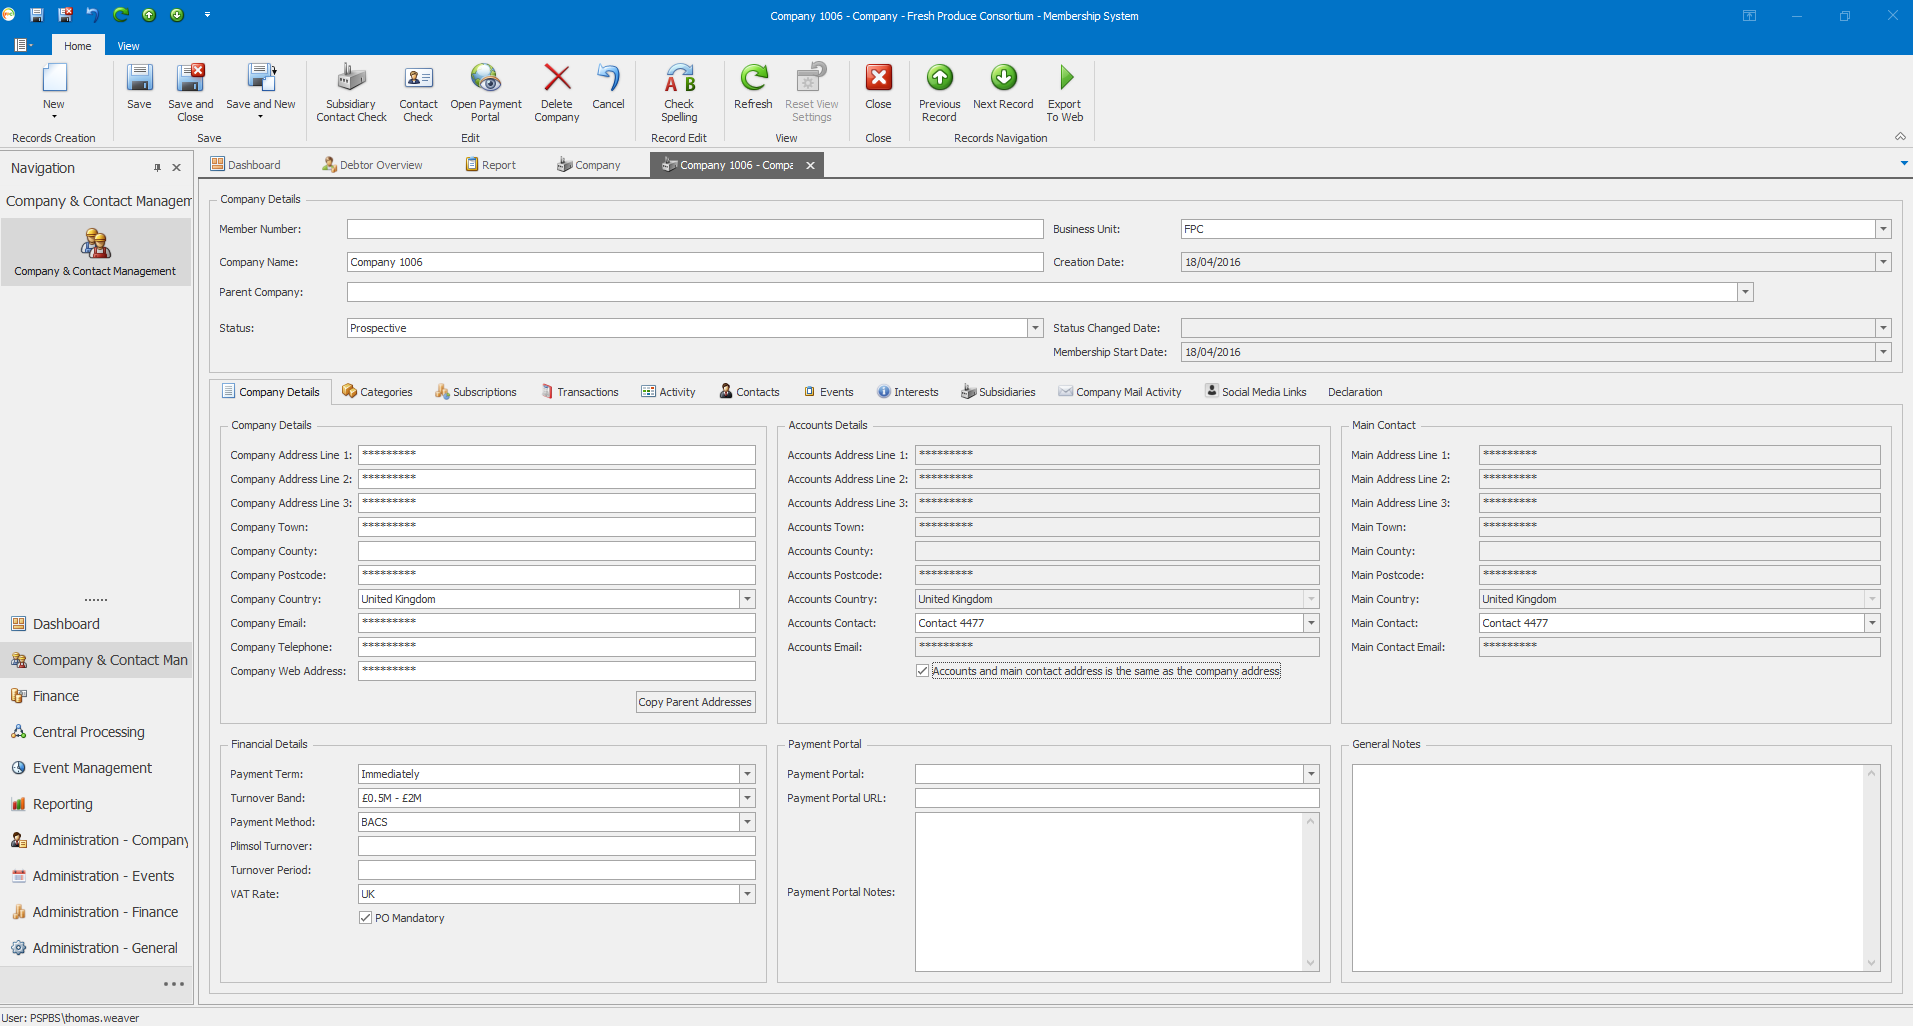Click the navigation overflow ellipsis button
The width and height of the screenshot is (1913, 1026).
click(174, 984)
